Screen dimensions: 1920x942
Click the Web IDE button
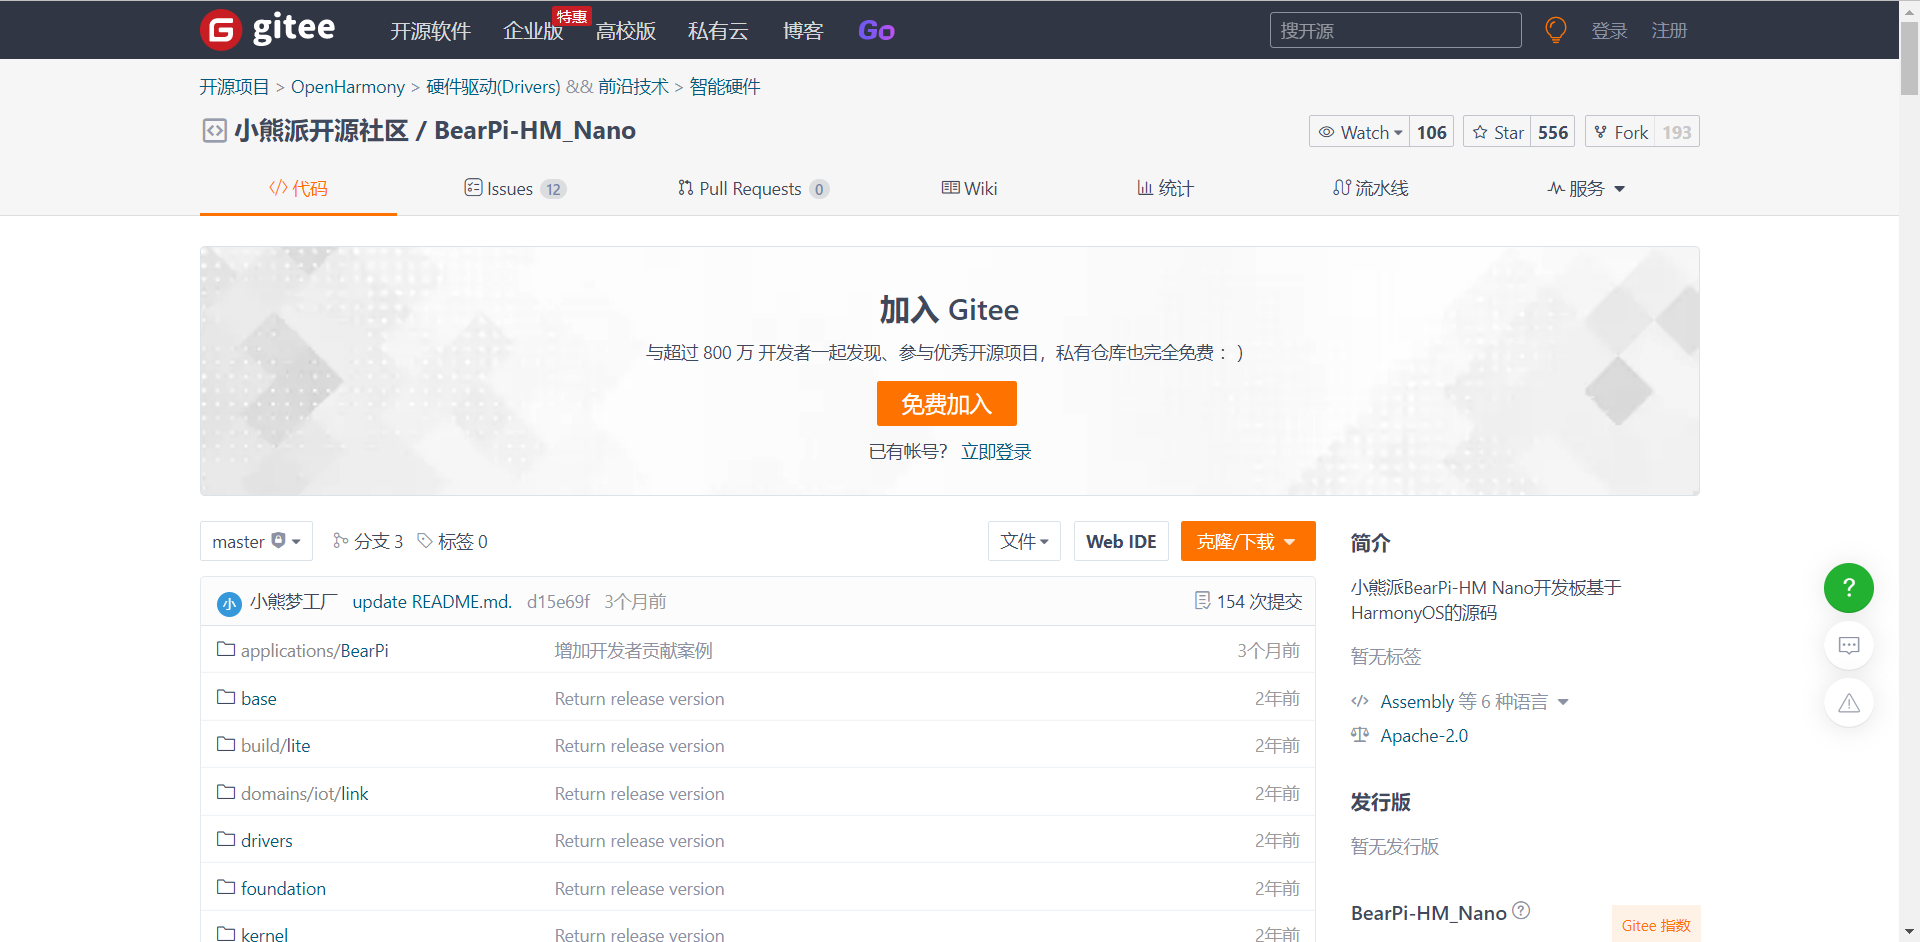tap(1121, 541)
